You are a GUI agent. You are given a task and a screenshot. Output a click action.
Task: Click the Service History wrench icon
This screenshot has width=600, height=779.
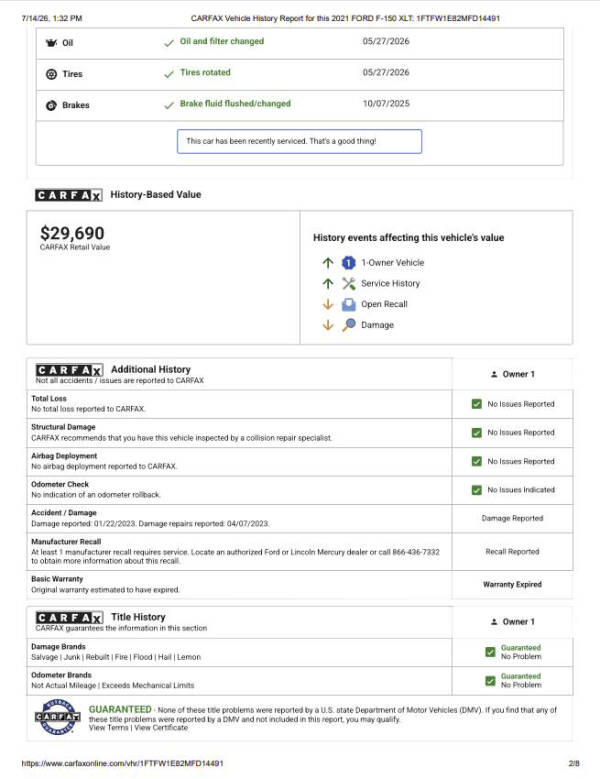point(349,283)
